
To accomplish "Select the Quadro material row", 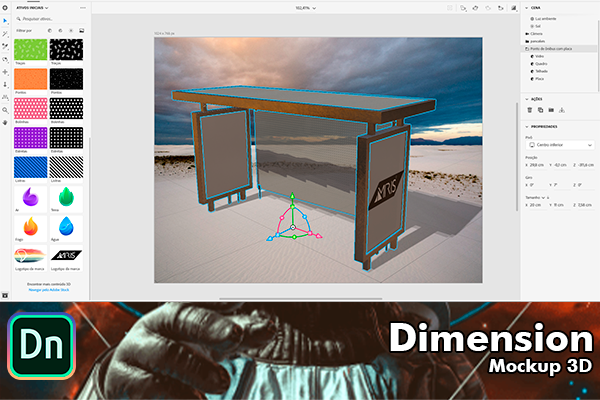I will tap(560, 64).
